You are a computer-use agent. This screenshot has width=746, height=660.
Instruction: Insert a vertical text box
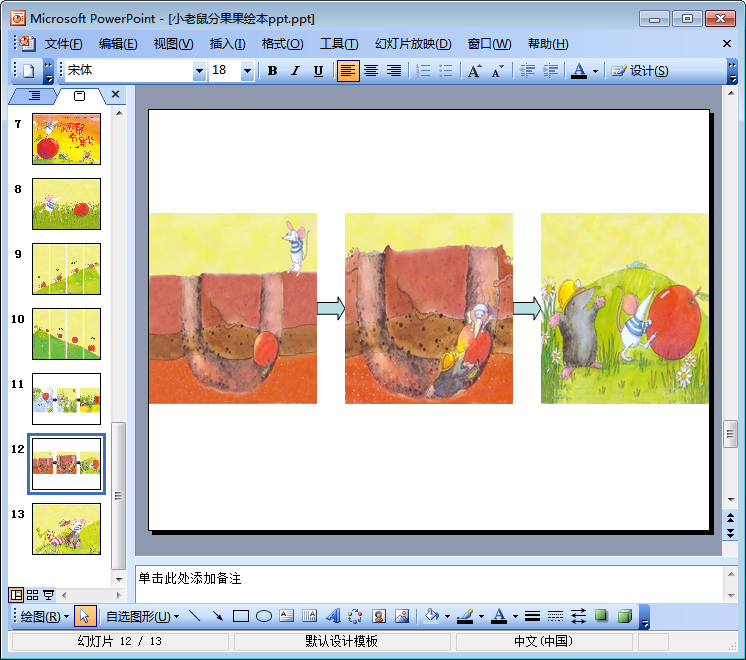point(309,617)
